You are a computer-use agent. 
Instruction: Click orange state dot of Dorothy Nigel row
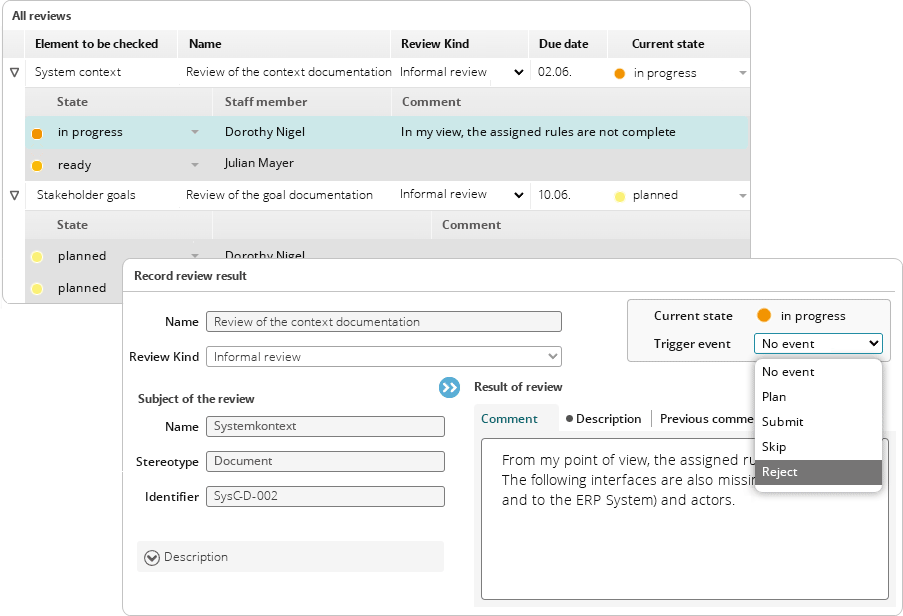tap(37, 134)
